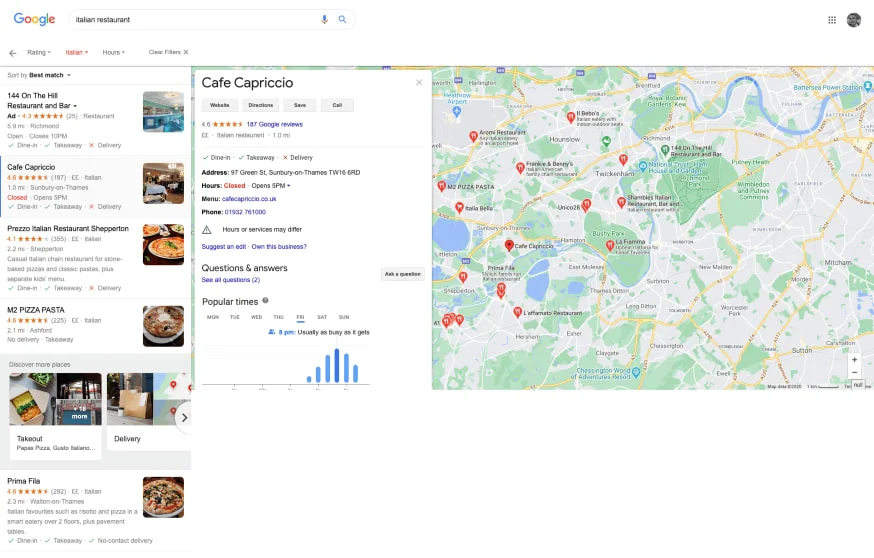Select MON in Popular times
Viewport: 874px width, 558px height.
tap(213, 317)
